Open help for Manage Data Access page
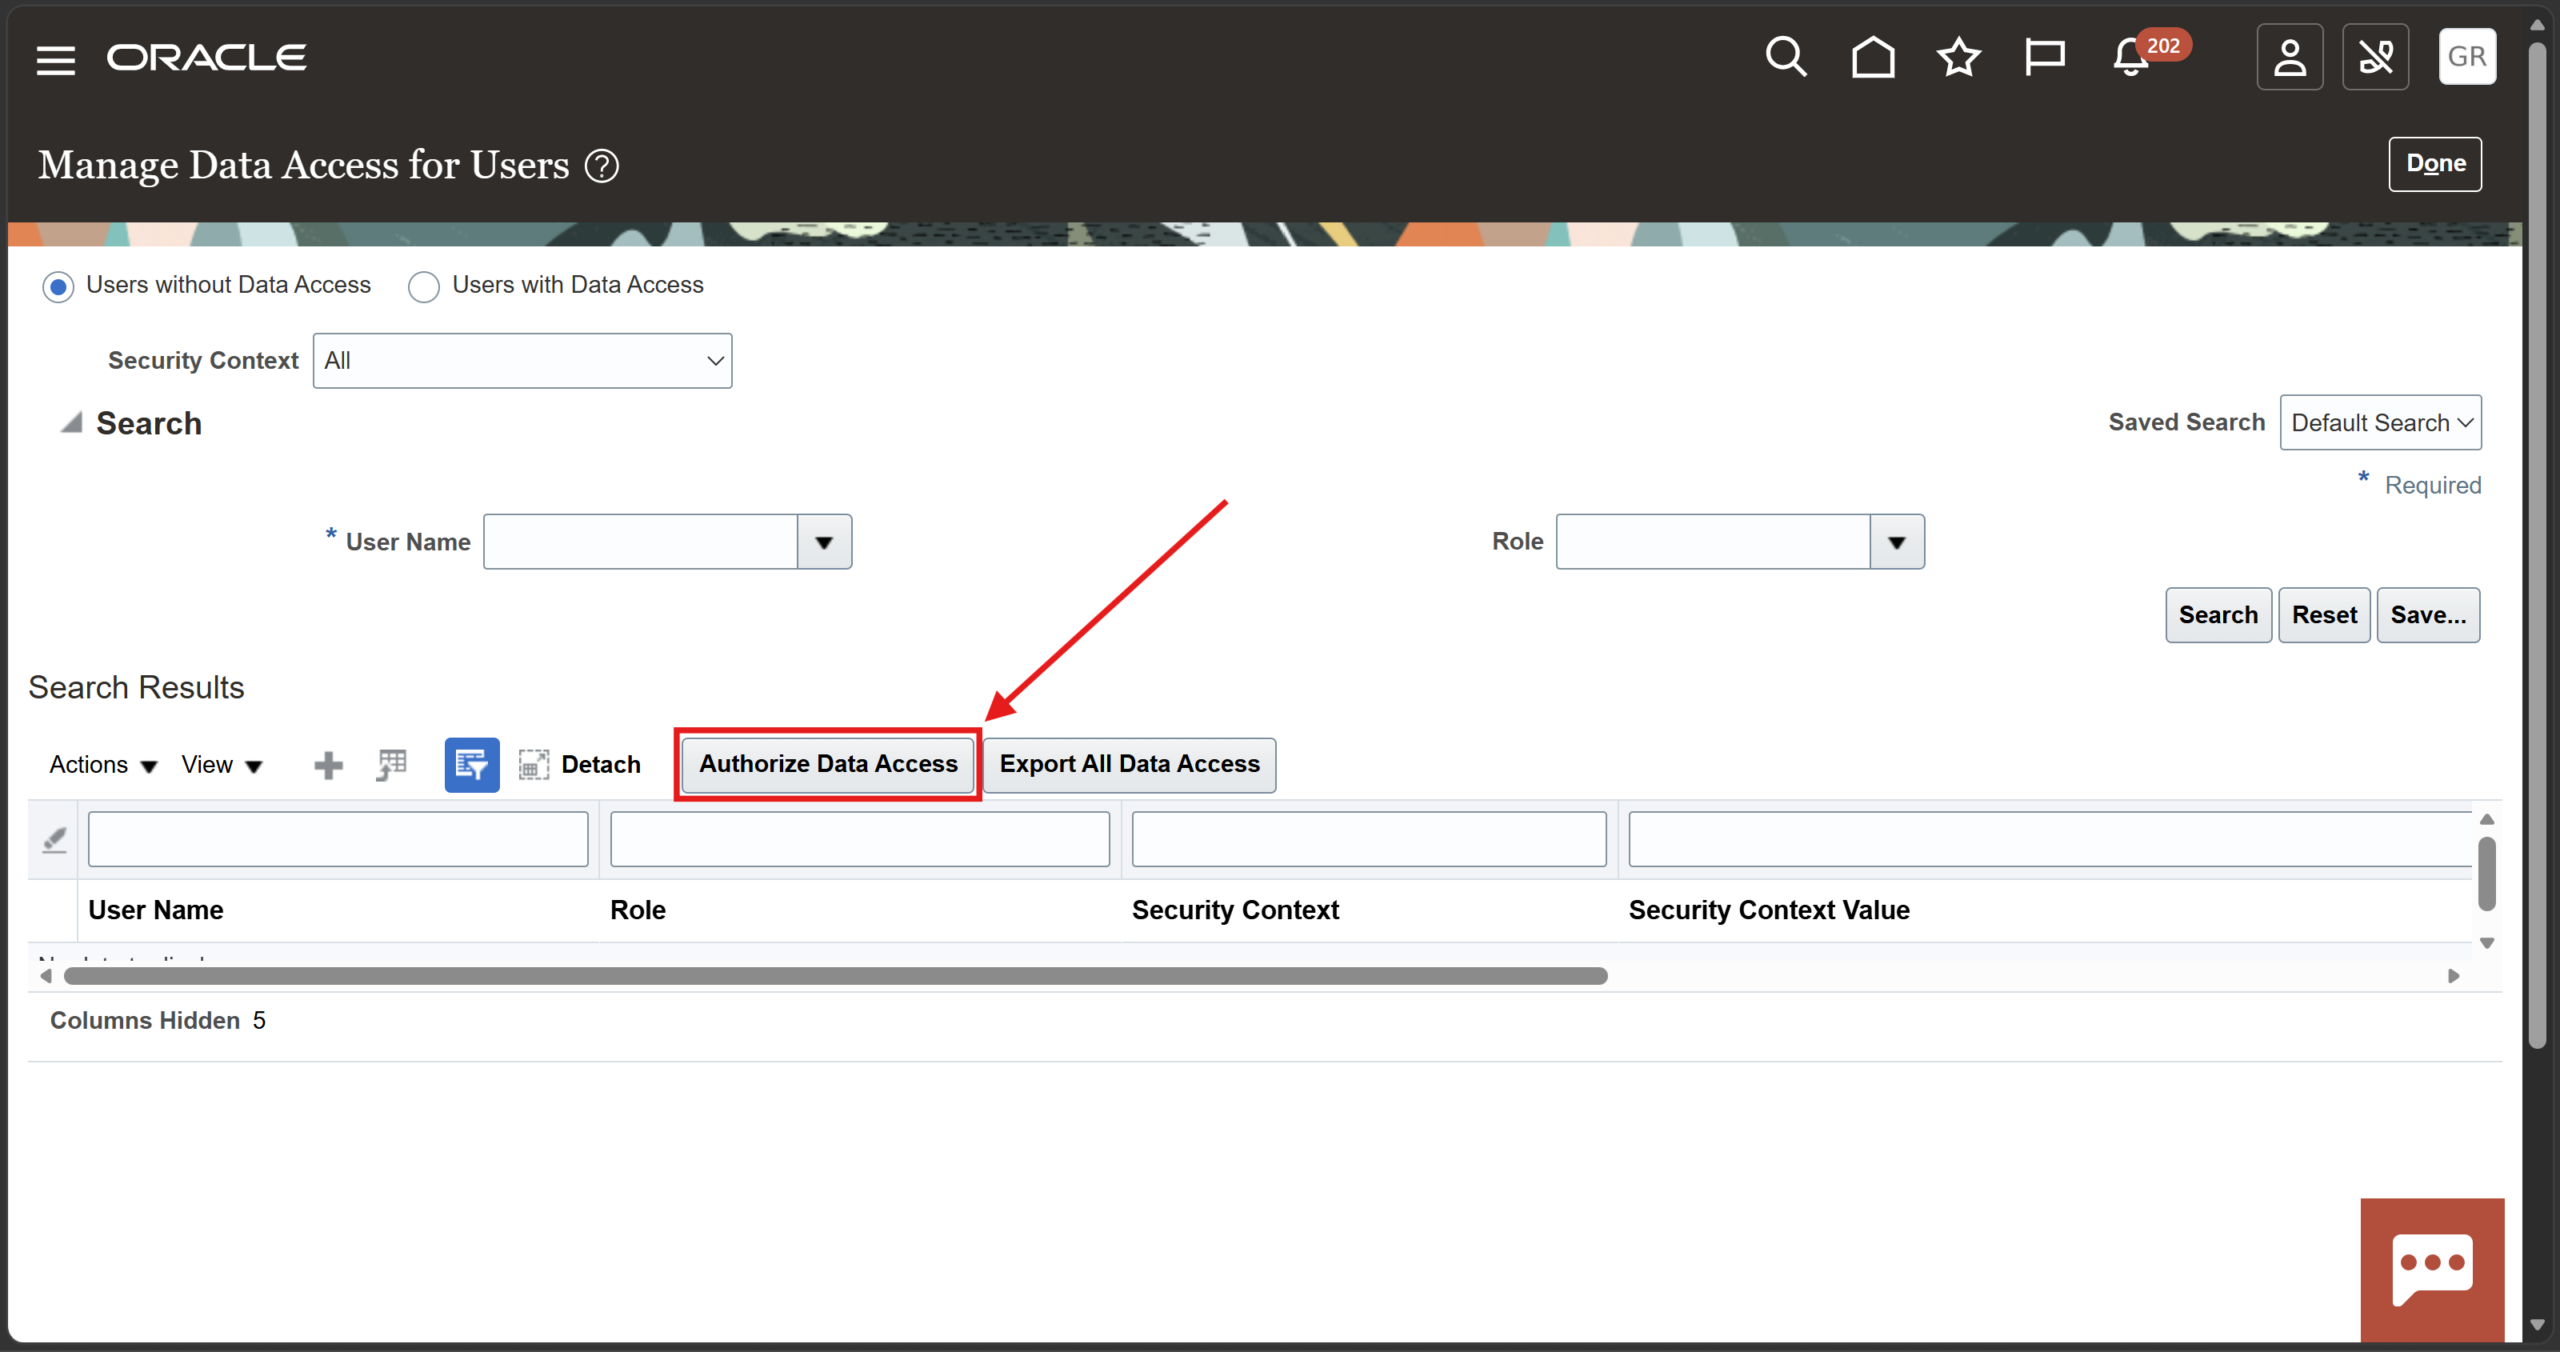Image resolution: width=2560 pixels, height=1352 pixels. (602, 166)
